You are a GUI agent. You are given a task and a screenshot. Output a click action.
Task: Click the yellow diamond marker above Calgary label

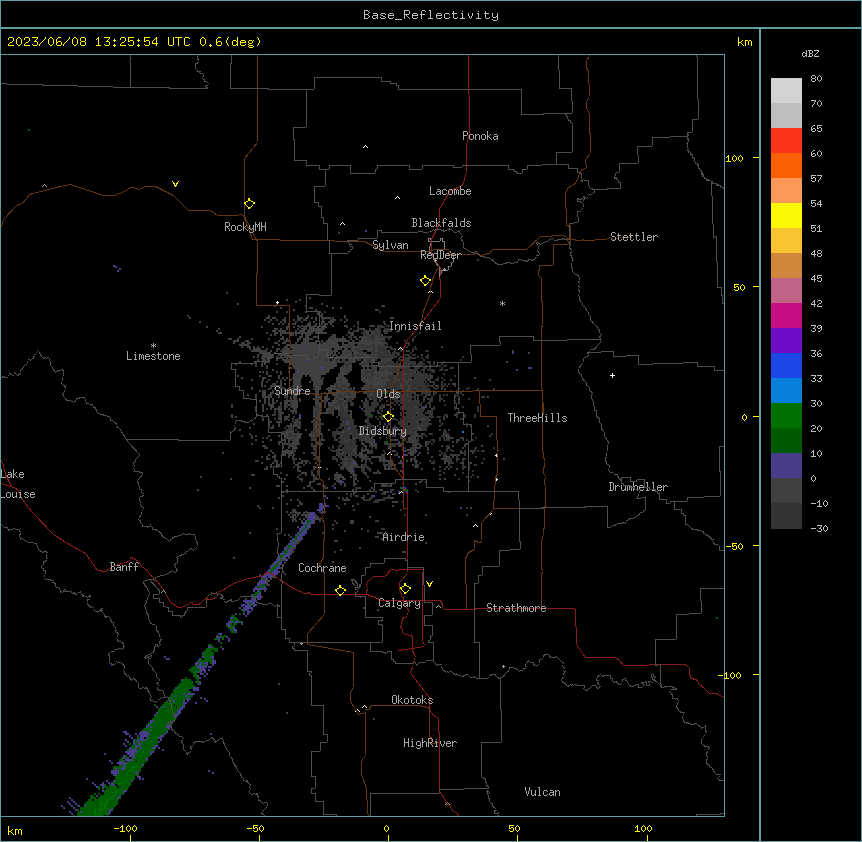(x=405, y=589)
